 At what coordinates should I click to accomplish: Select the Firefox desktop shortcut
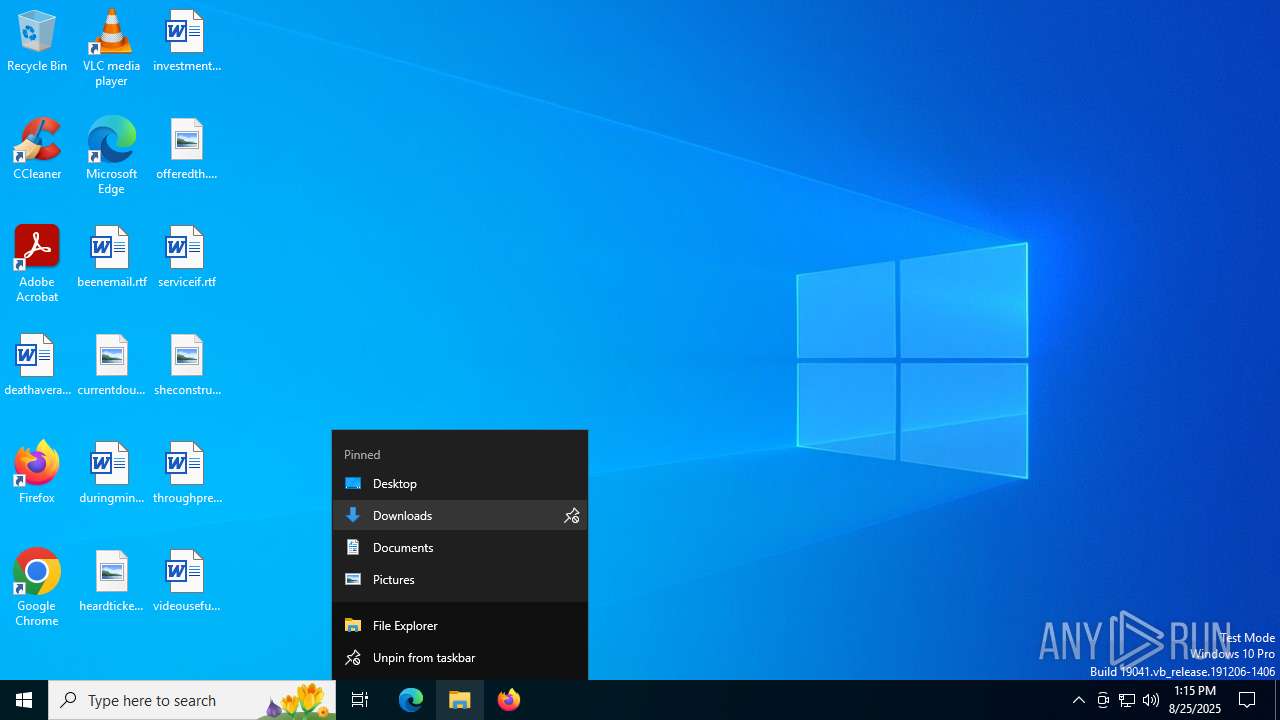37,473
